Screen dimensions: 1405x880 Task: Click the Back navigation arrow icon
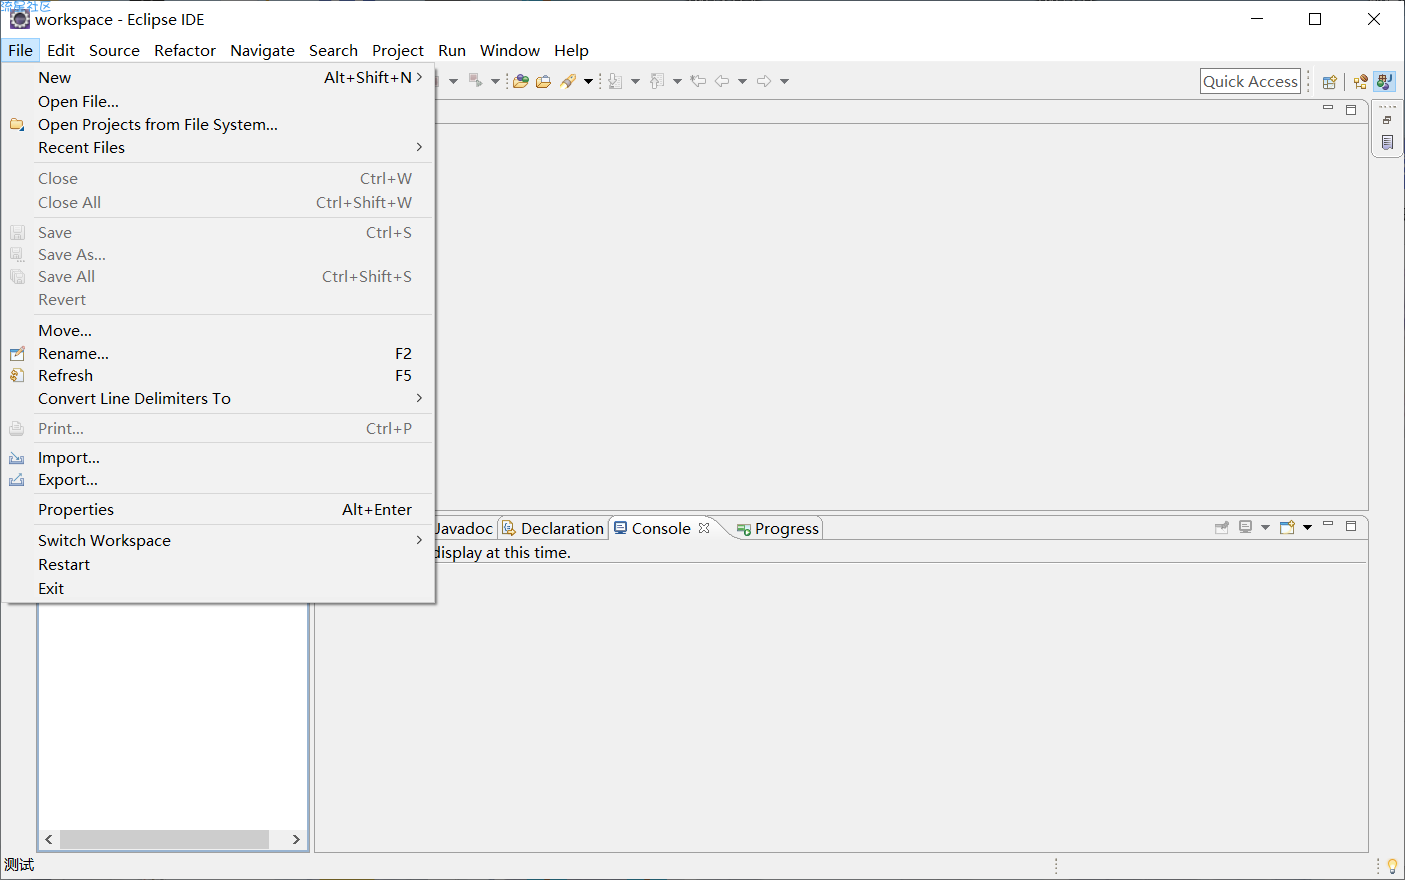pos(721,81)
